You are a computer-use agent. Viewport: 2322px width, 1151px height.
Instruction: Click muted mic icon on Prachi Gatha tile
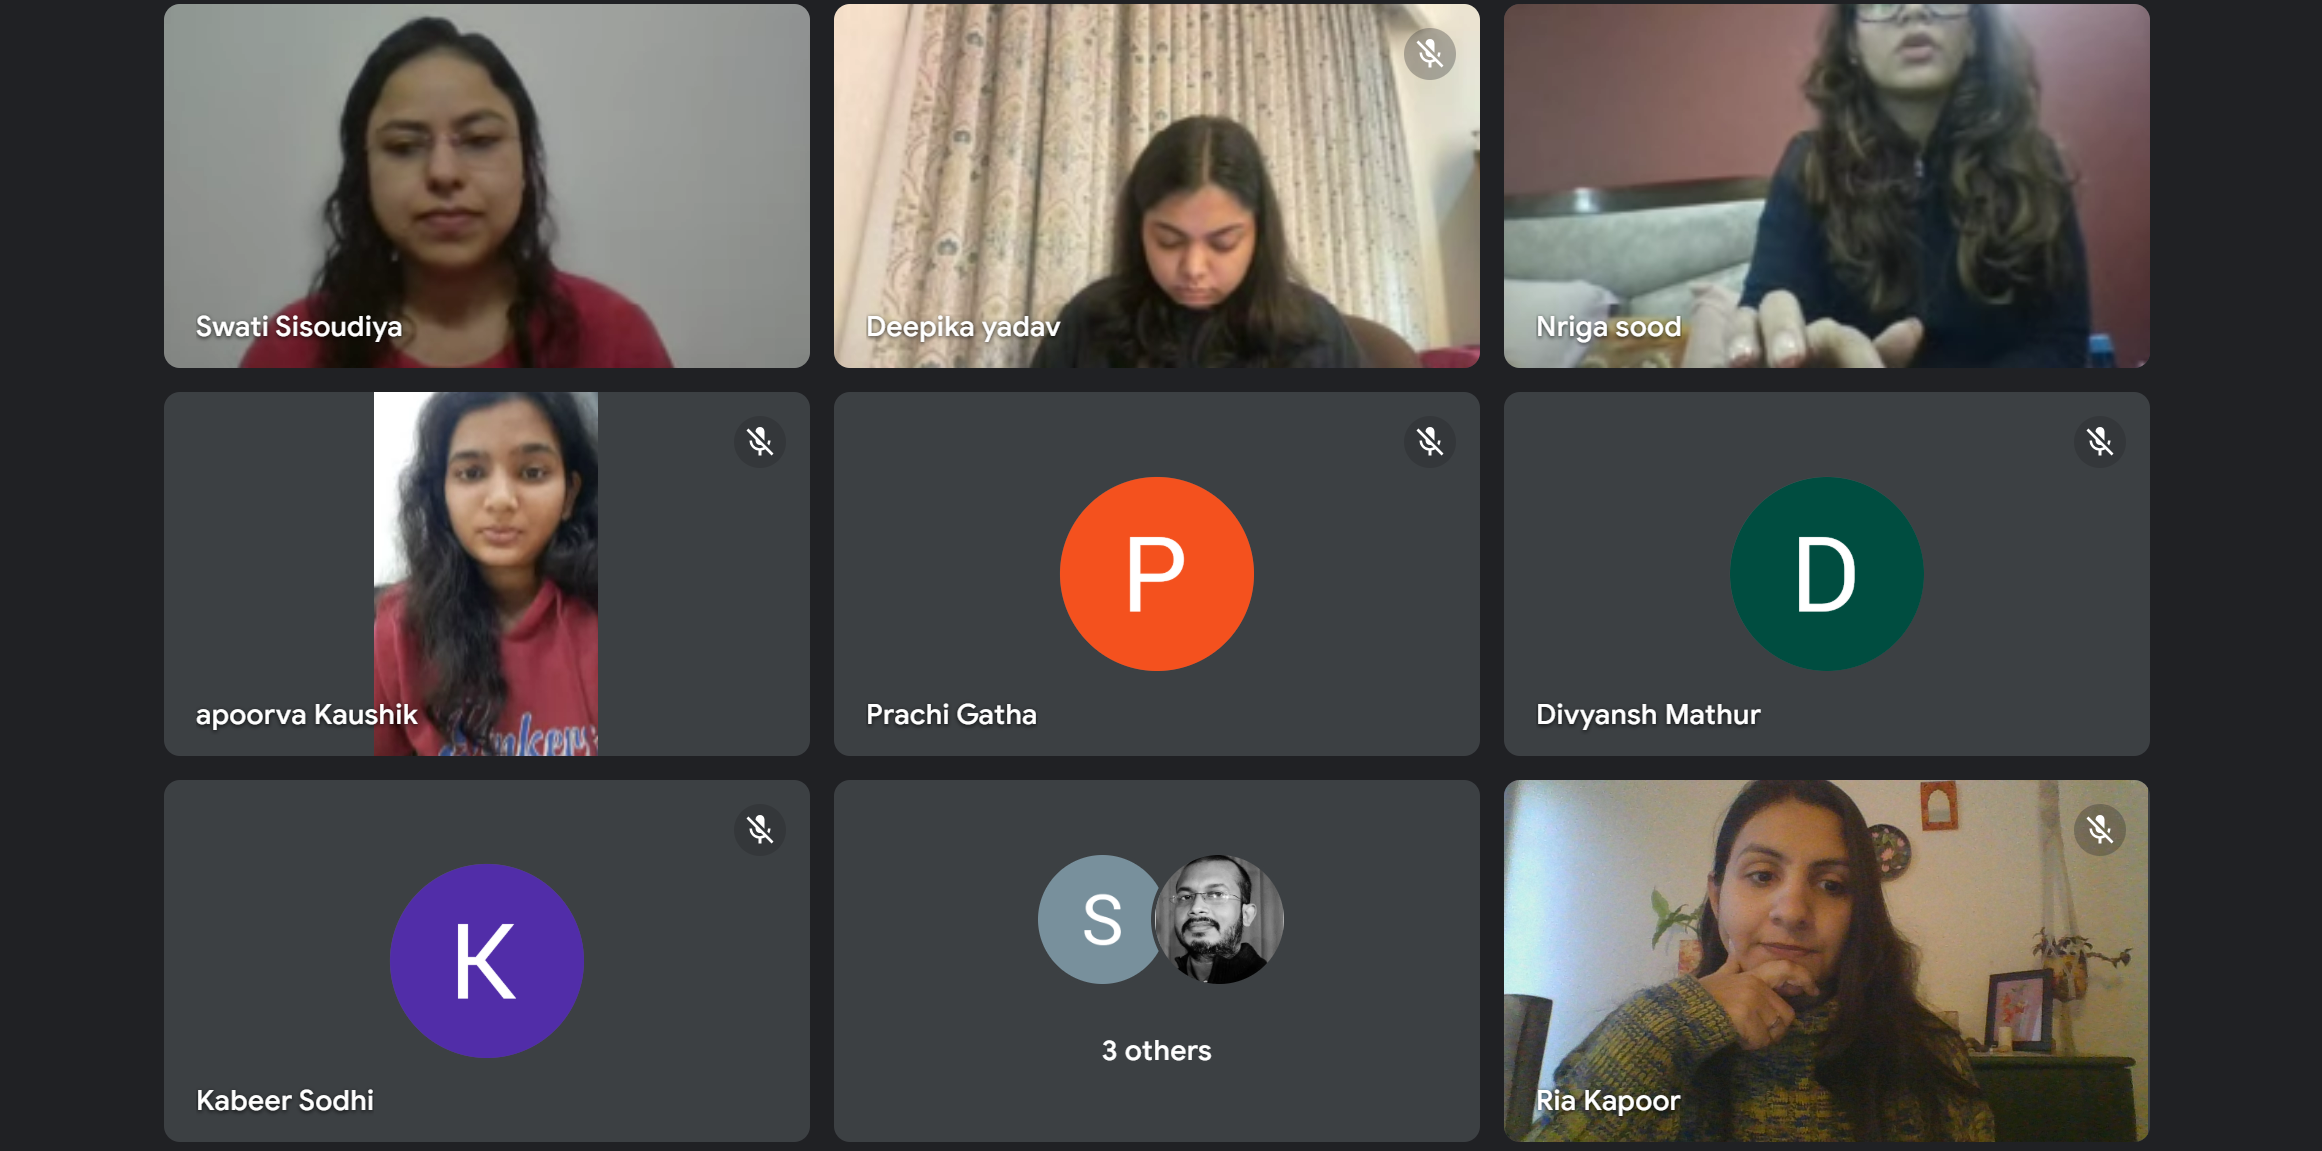[1429, 442]
